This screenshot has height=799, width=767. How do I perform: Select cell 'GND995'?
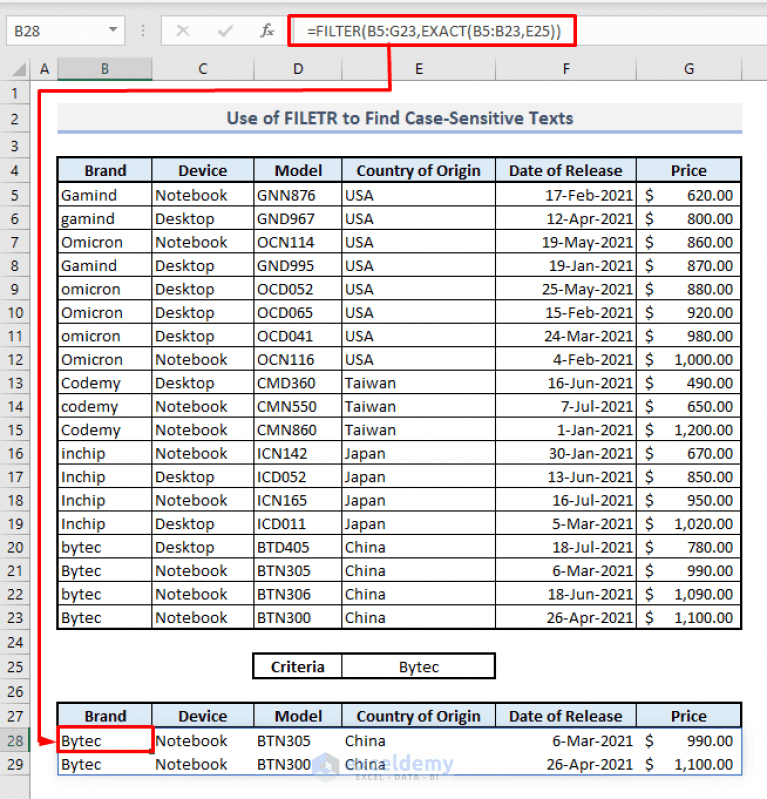tap(298, 266)
